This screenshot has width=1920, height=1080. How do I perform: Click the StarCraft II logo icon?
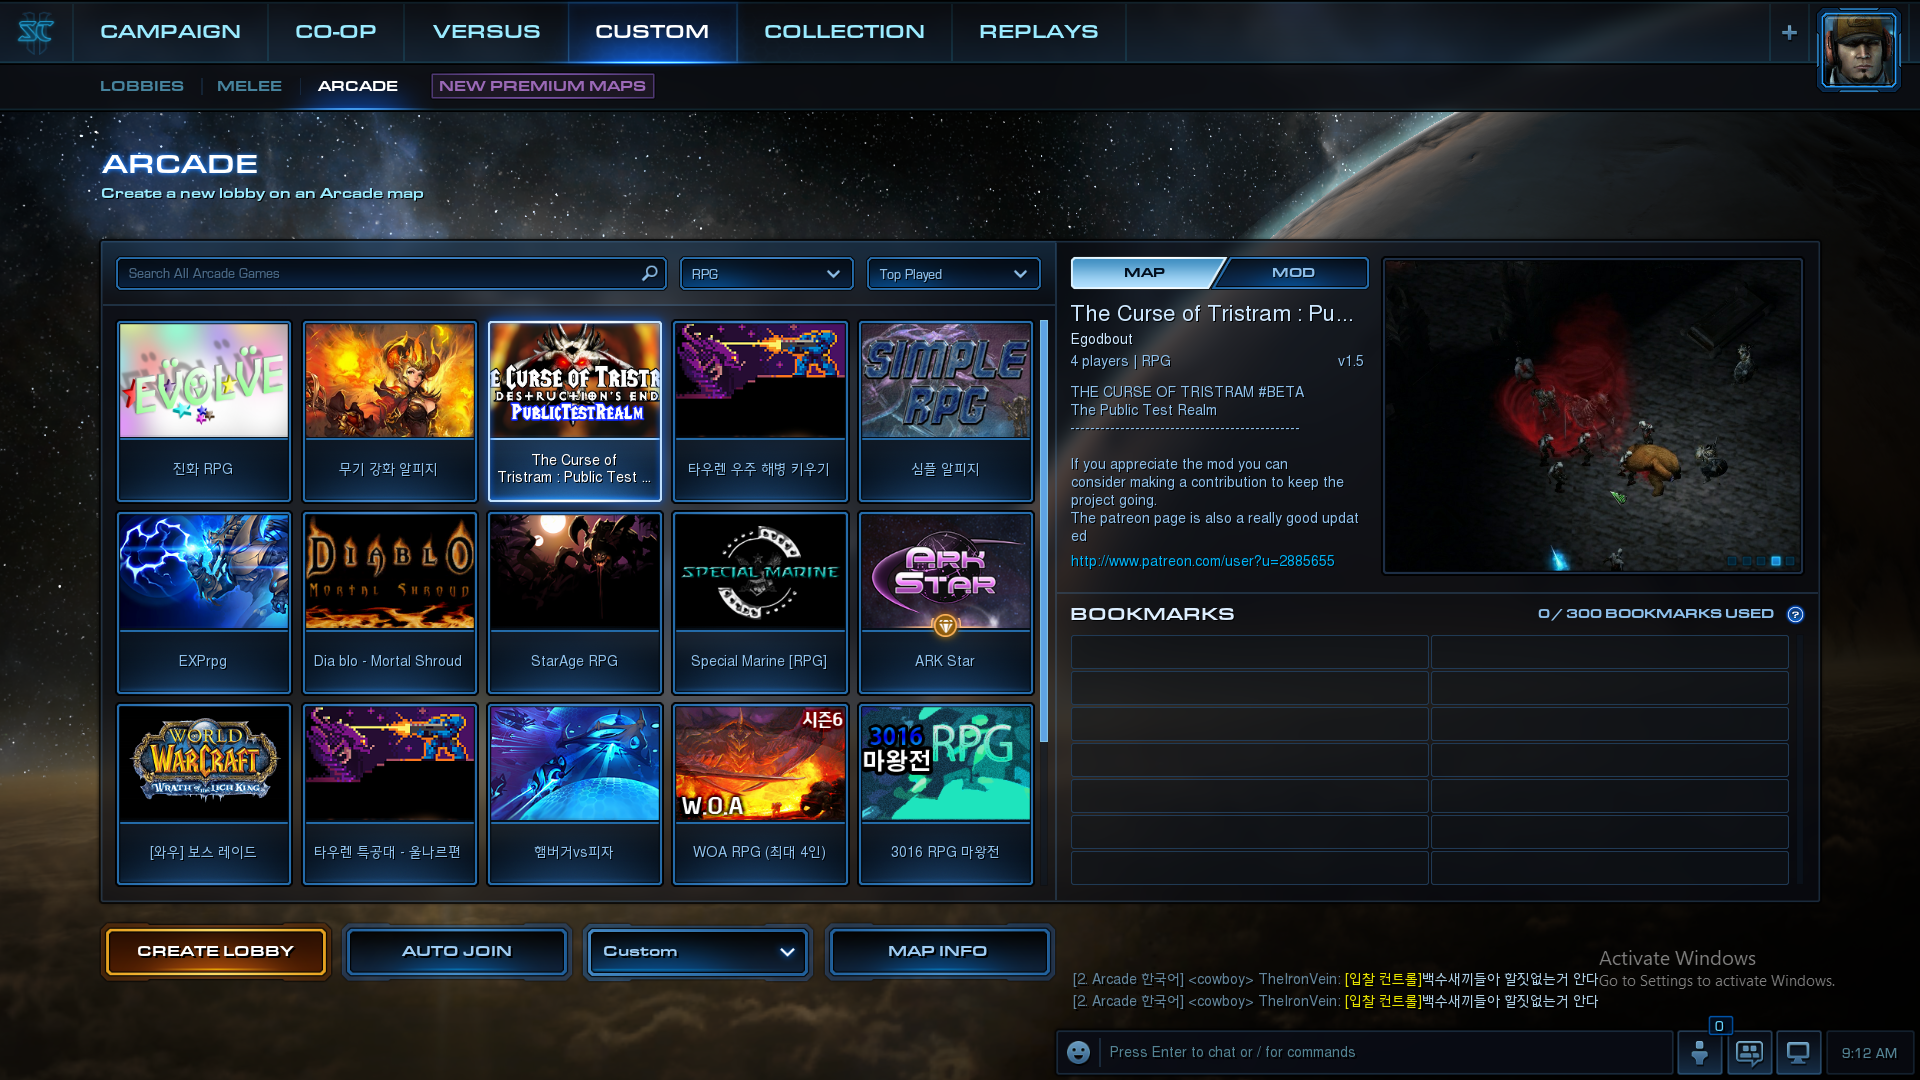tap(36, 33)
